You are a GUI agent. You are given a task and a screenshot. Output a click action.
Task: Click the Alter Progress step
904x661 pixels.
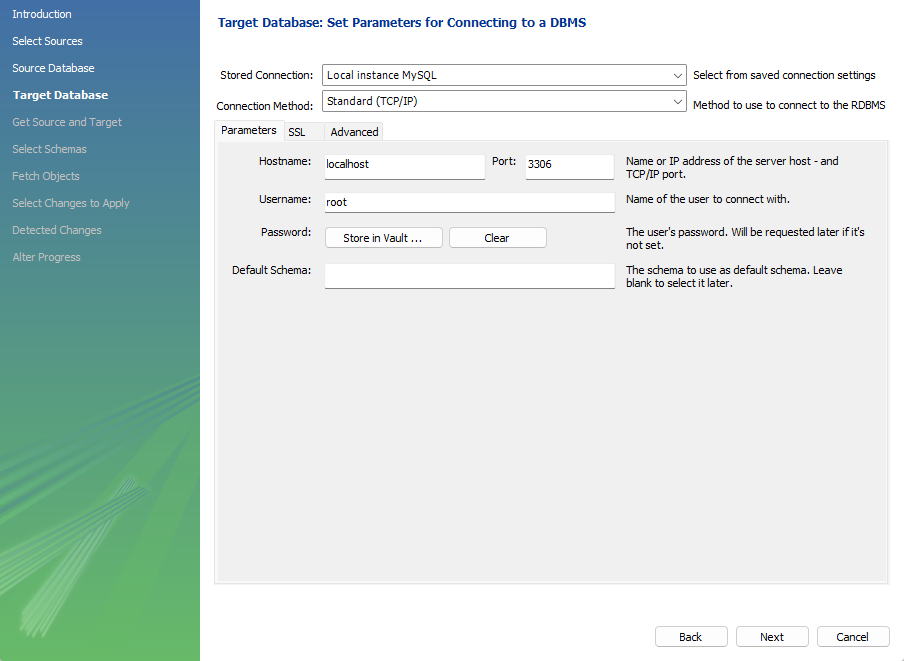tap(47, 258)
